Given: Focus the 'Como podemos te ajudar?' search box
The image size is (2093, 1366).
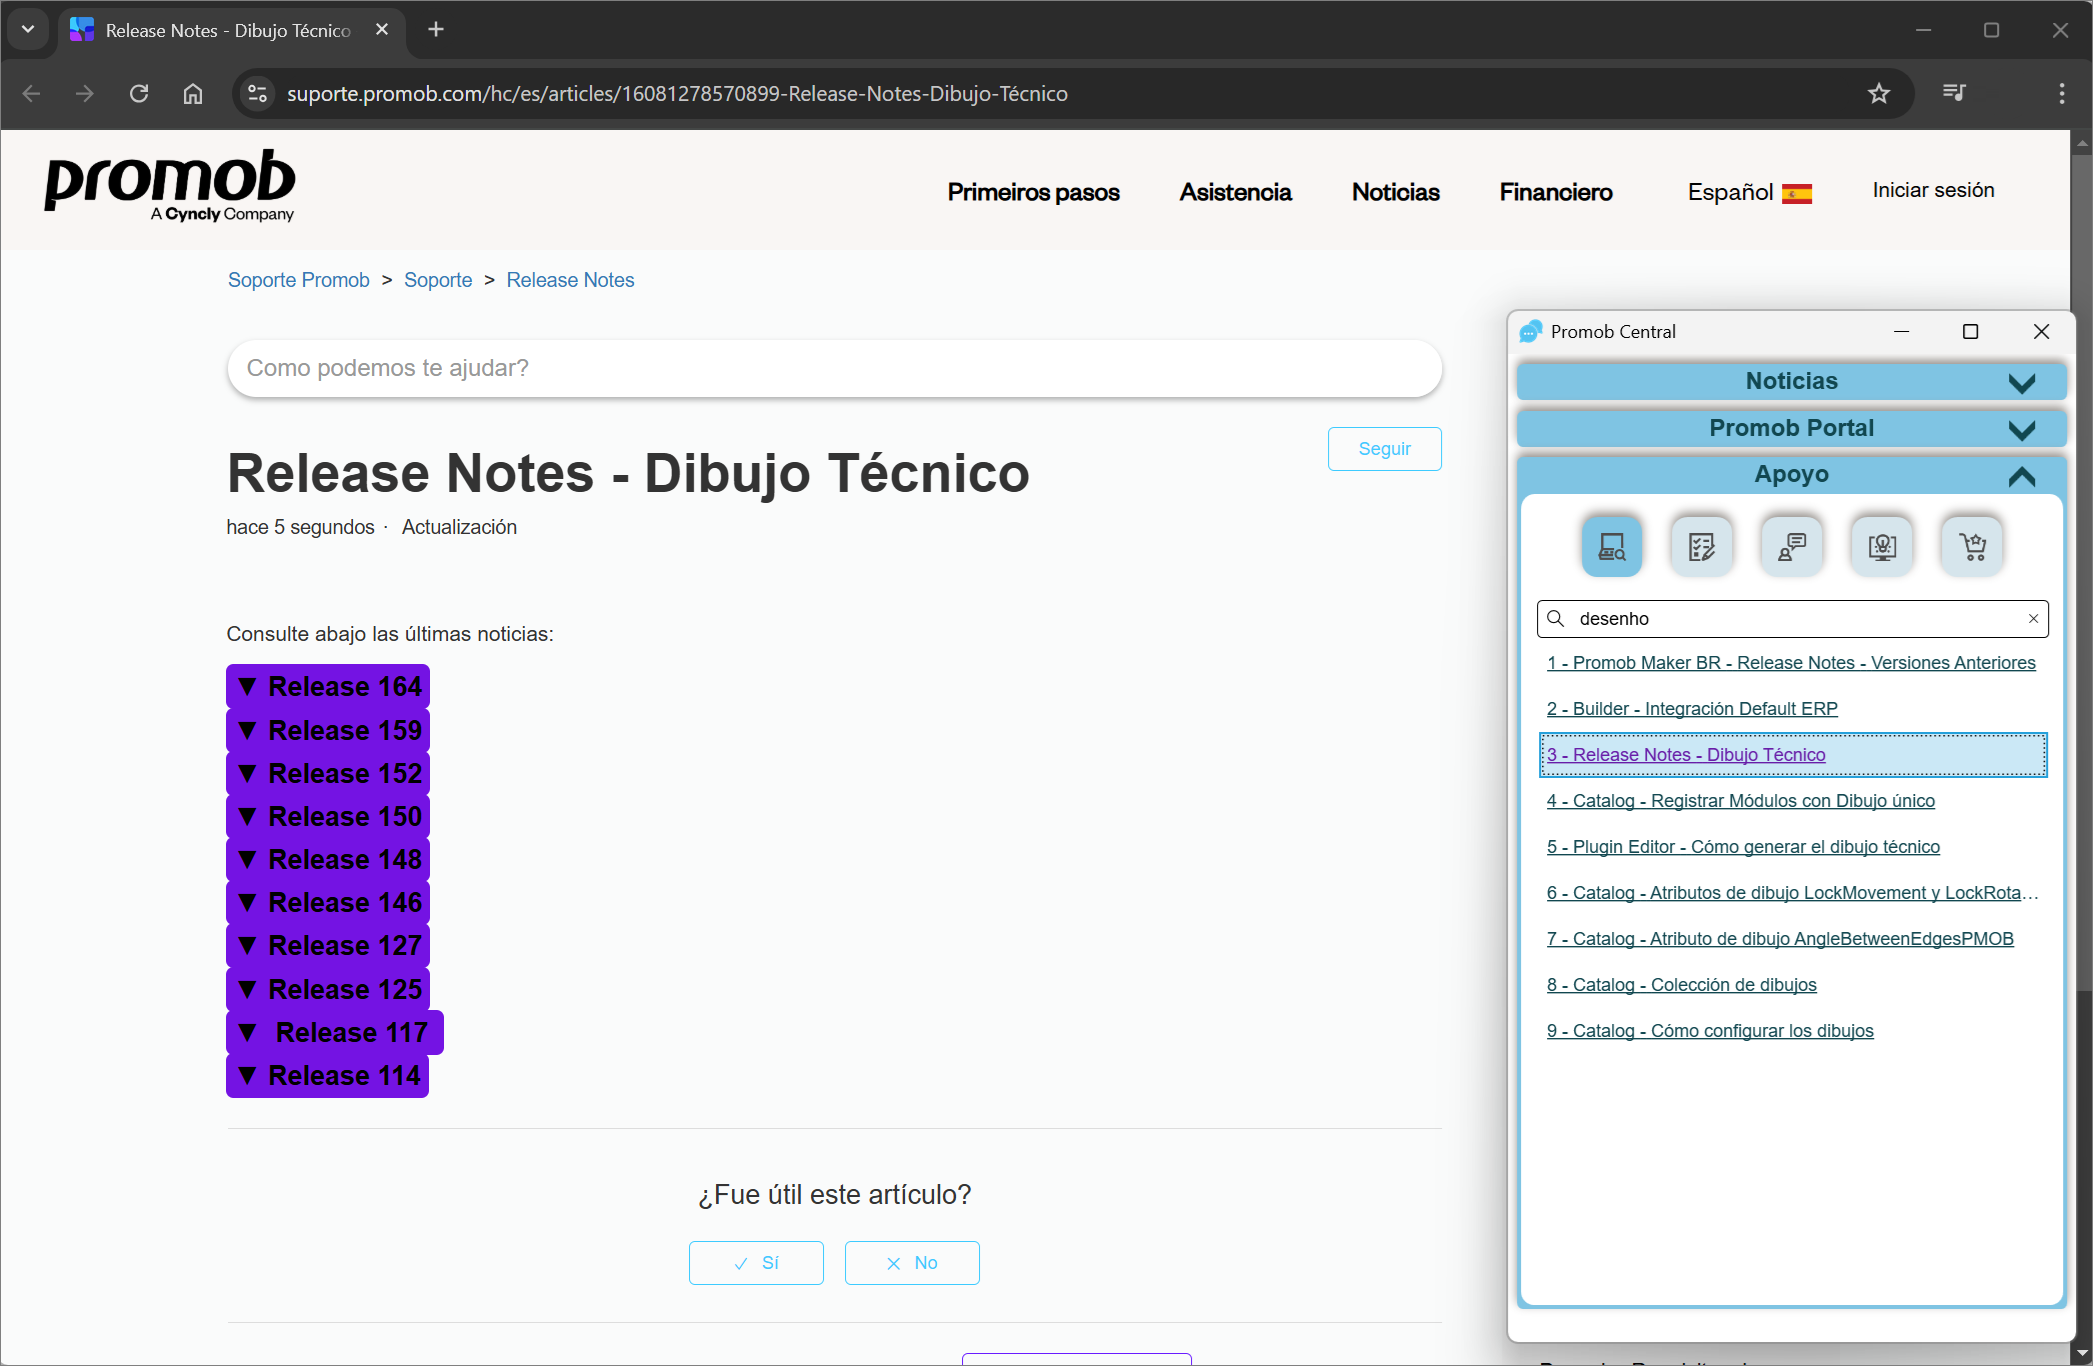Looking at the screenshot, I should [834, 368].
